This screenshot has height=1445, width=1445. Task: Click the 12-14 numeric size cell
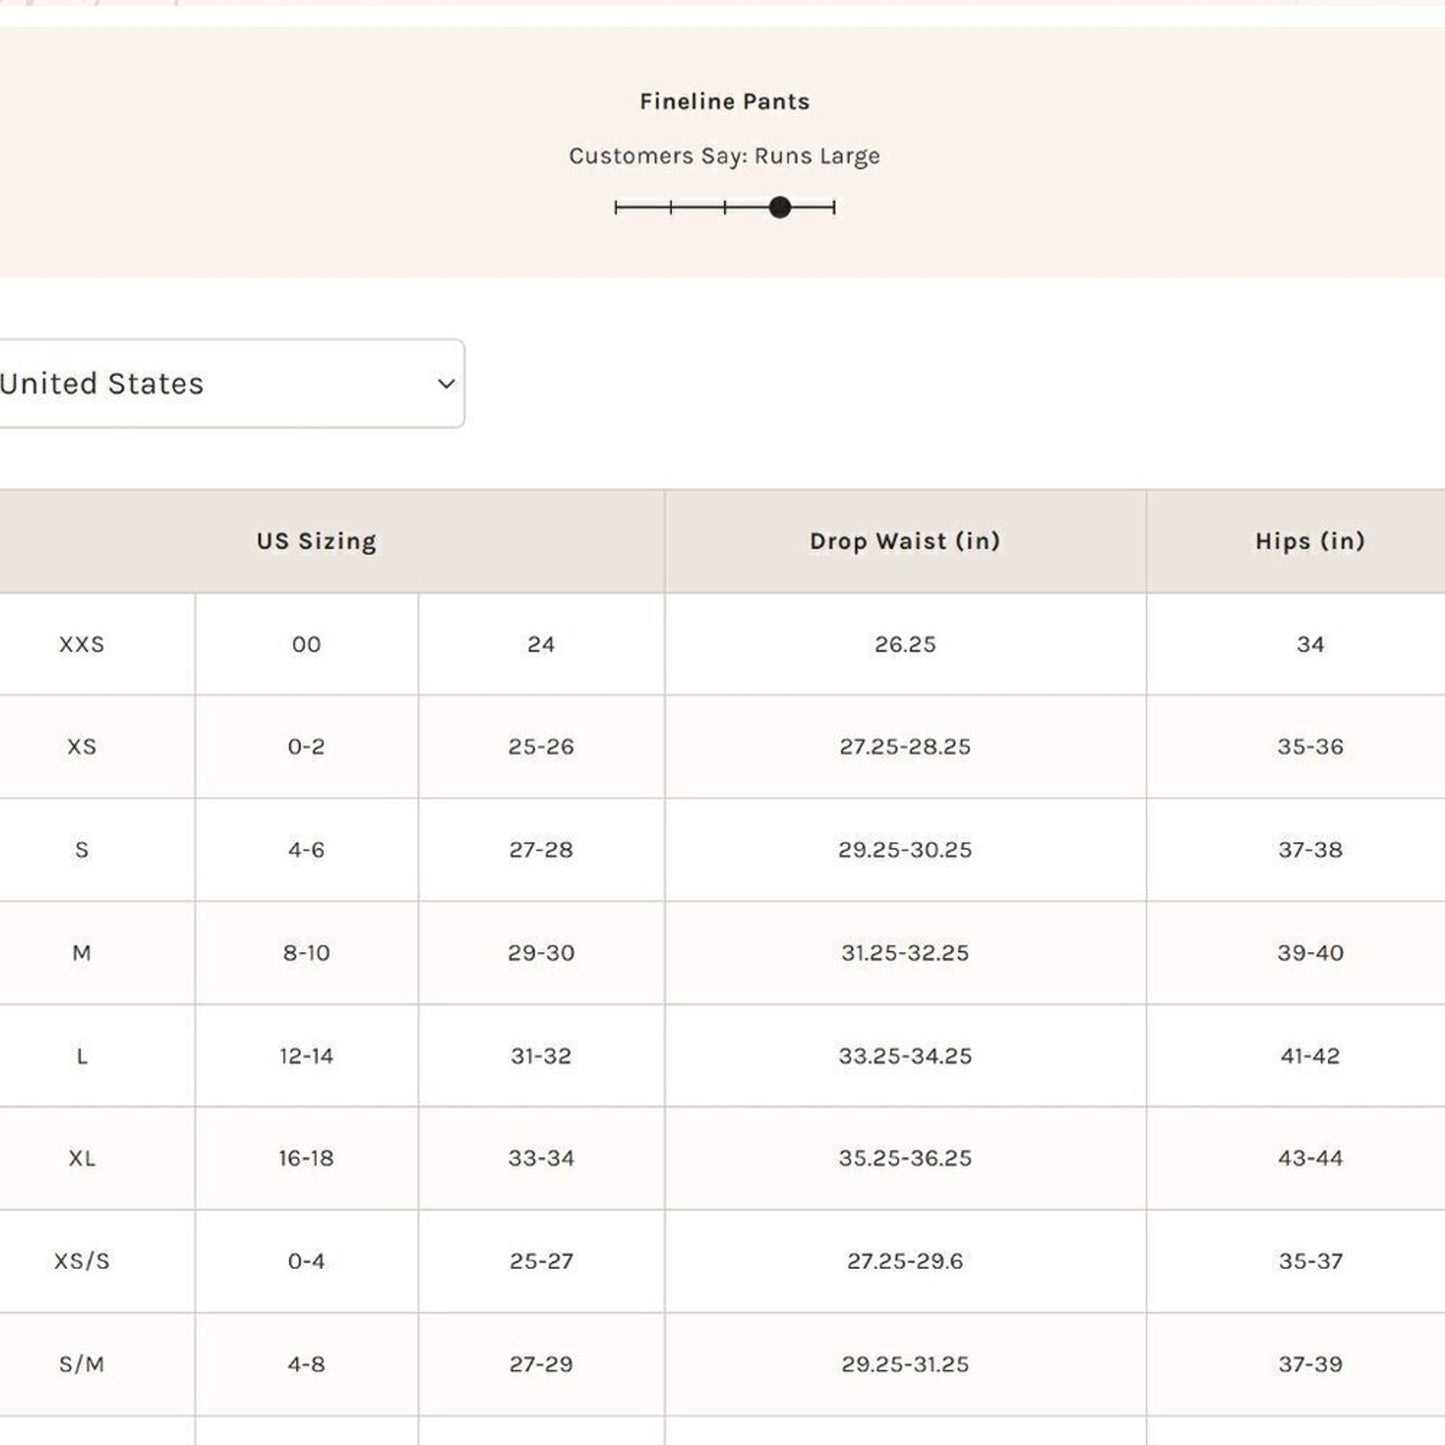click(x=306, y=1056)
